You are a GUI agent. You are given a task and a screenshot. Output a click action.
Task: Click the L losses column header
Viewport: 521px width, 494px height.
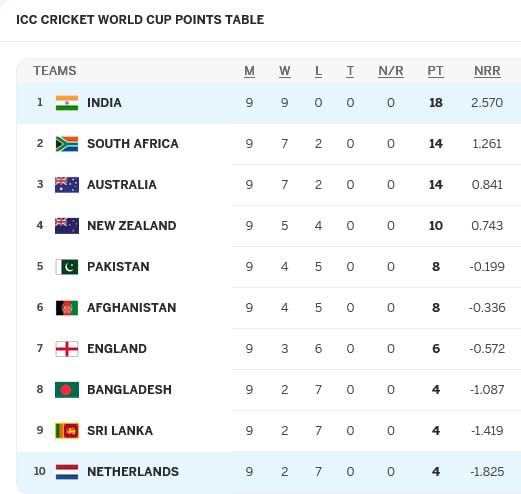point(318,71)
